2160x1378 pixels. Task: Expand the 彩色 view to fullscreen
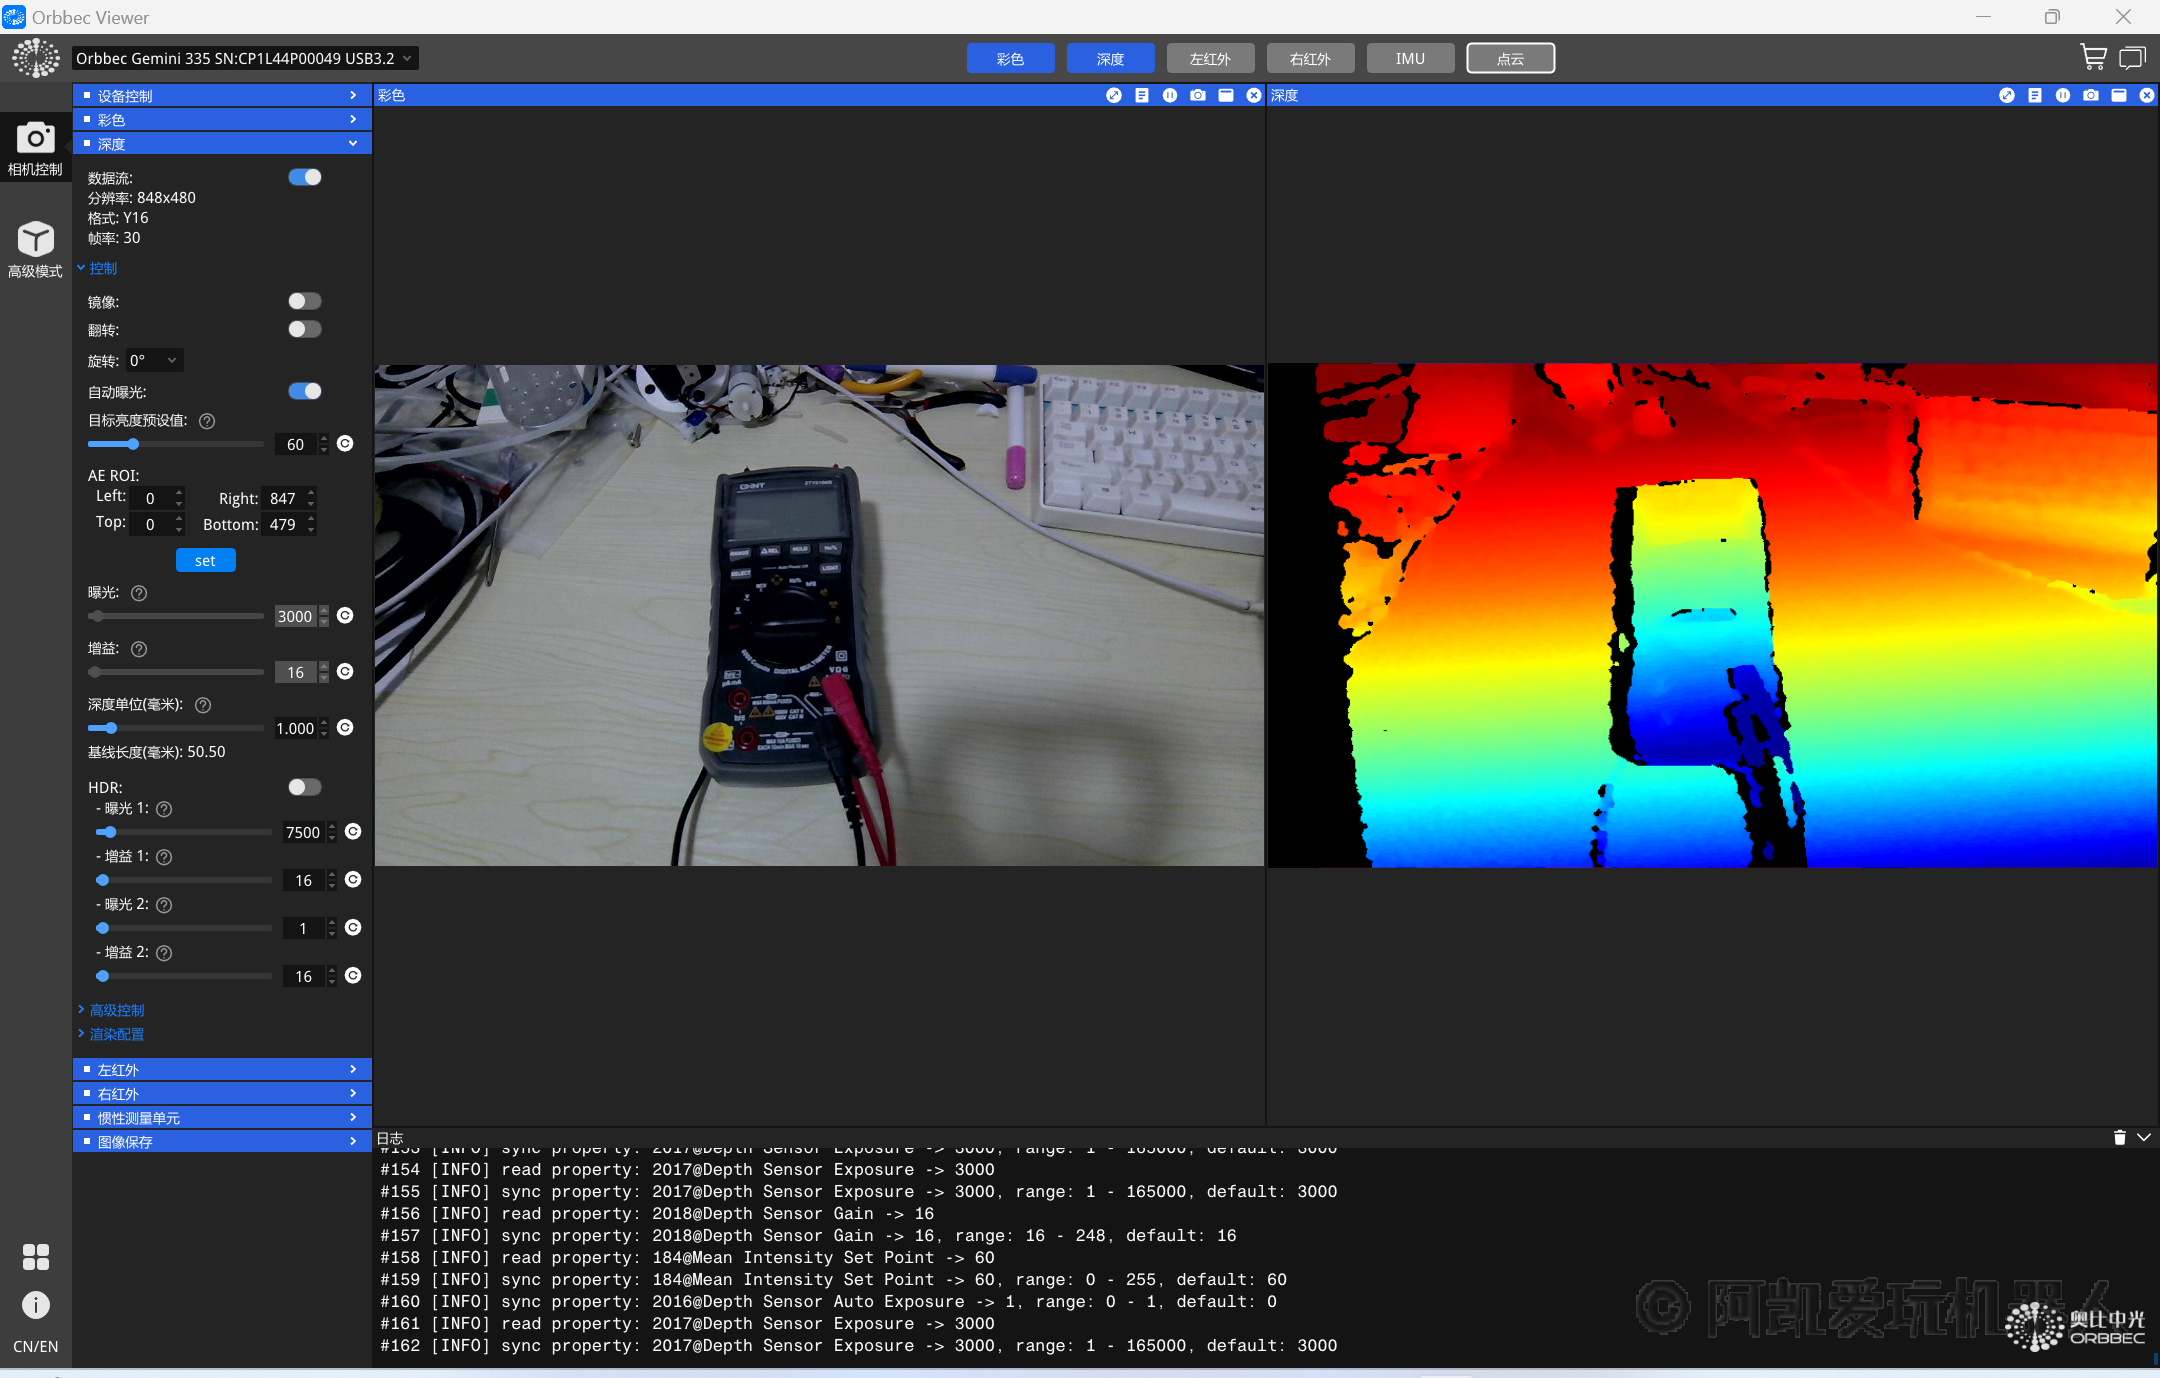(1114, 95)
